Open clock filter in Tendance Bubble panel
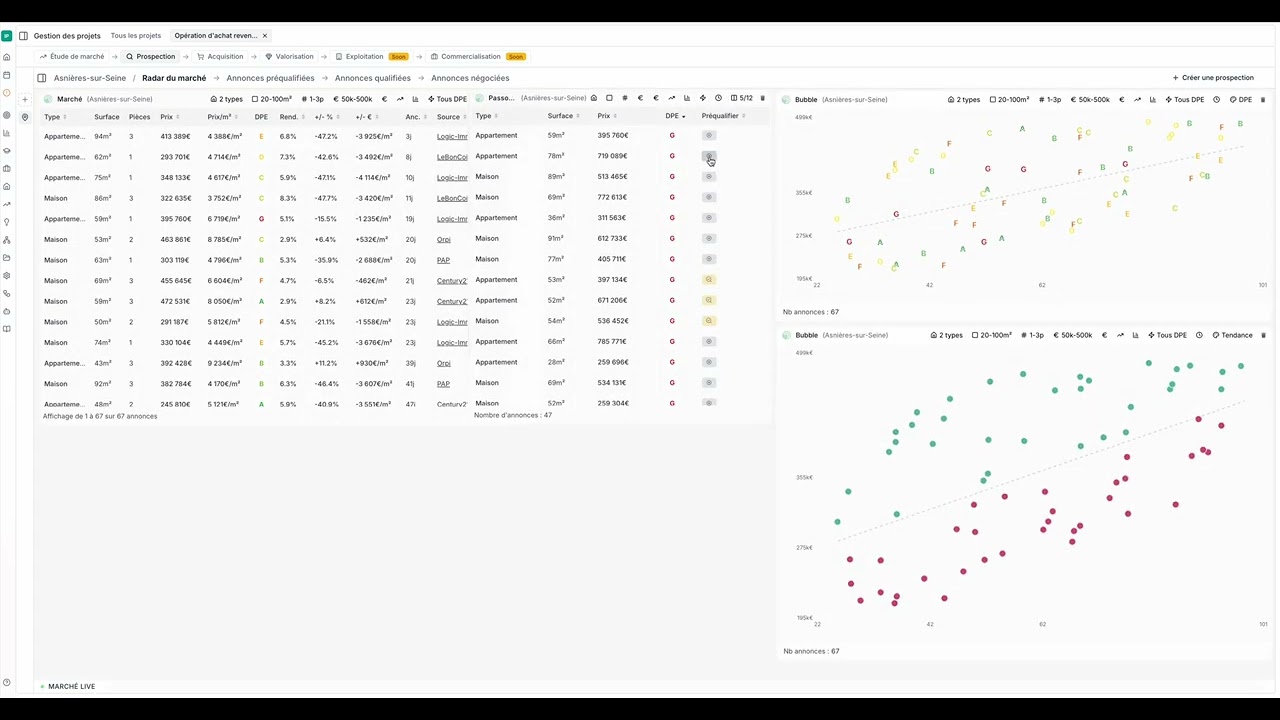The height and width of the screenshot is (720, 1280). [1199, 335]
